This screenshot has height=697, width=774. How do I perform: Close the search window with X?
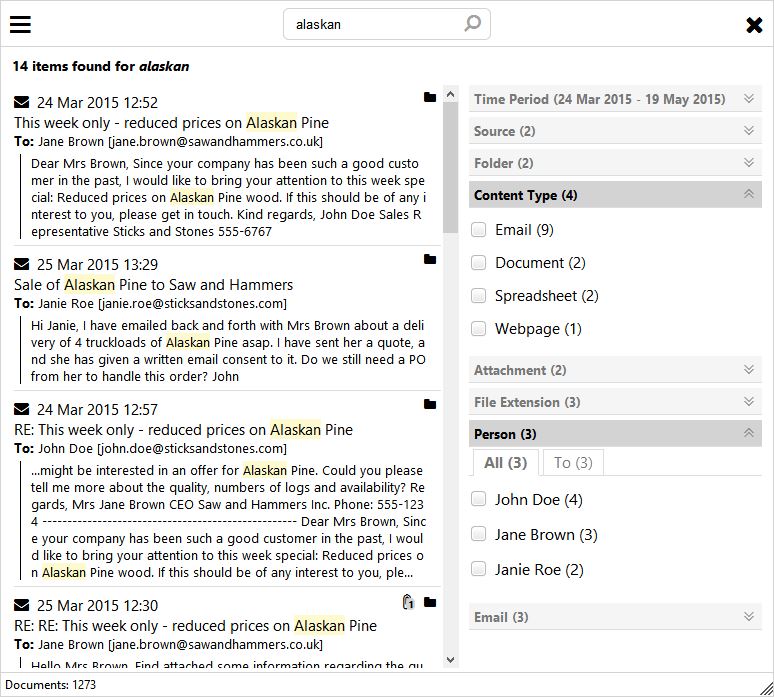click(x=754, y=25)
